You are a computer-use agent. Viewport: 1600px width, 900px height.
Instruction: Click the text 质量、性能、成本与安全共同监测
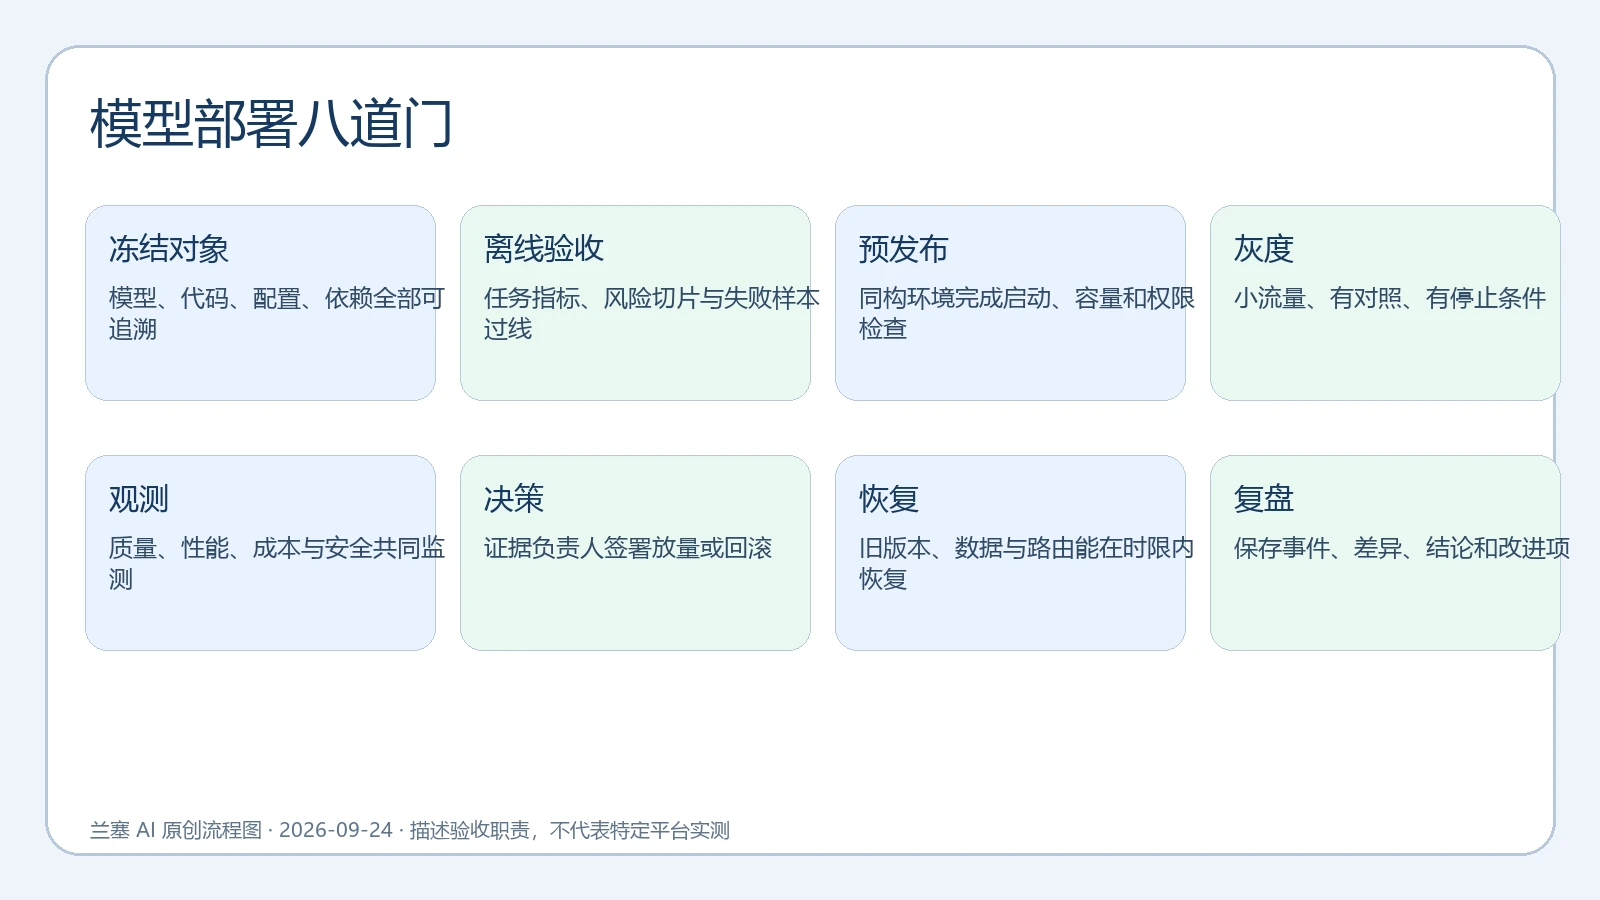(276, 563)
